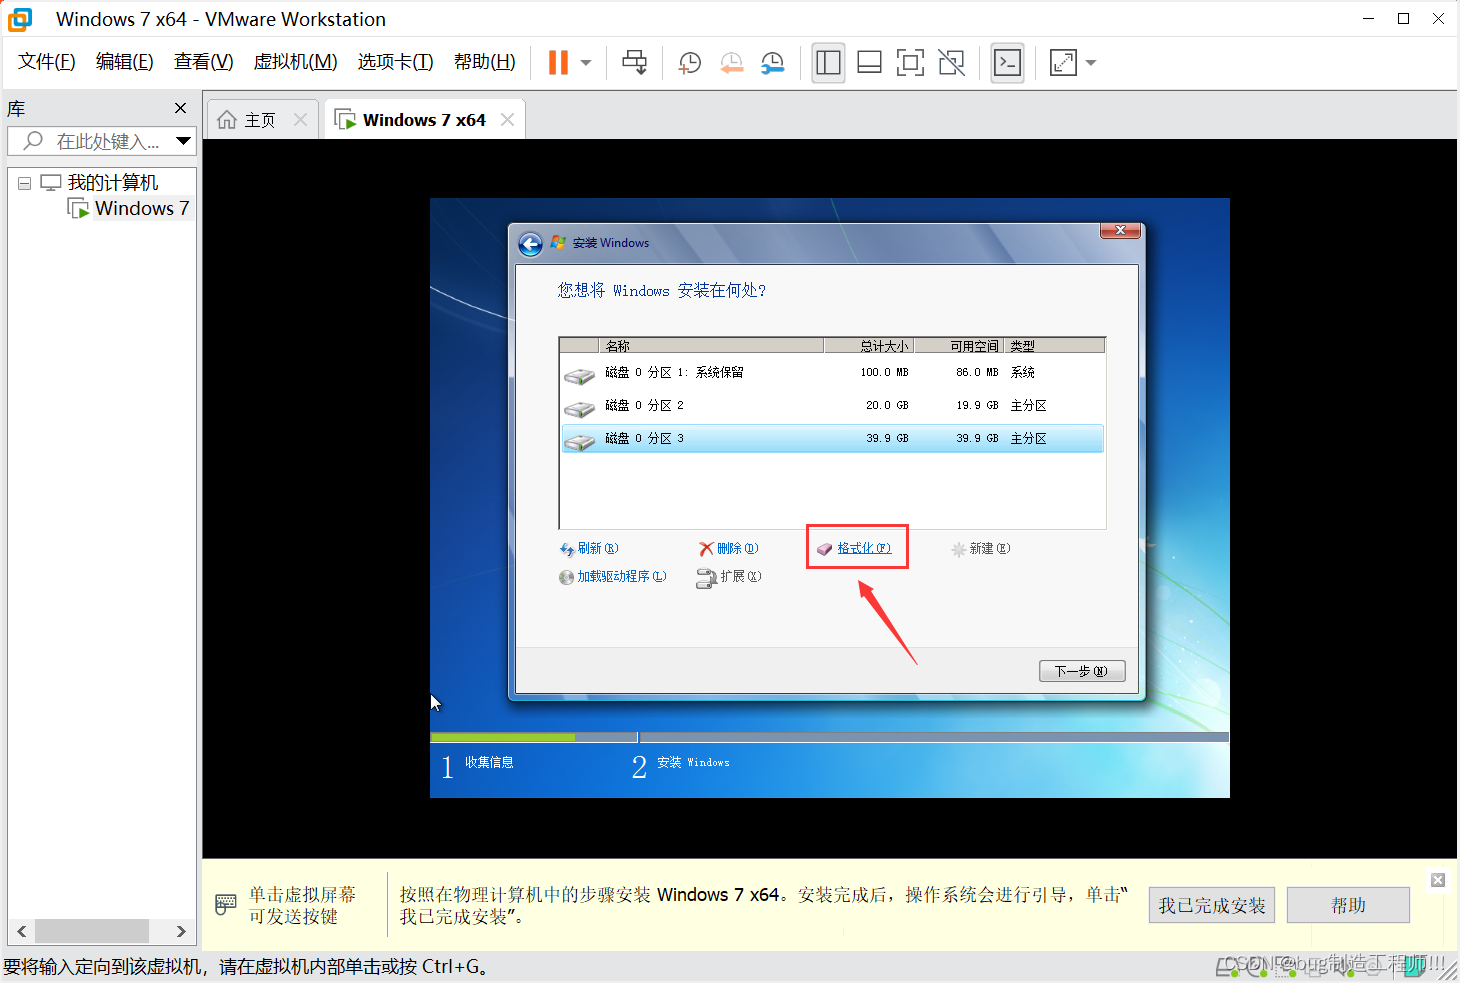Take a snapshot of the VM
This screenshot has width=1460, height=983.
tap(690, 63)
